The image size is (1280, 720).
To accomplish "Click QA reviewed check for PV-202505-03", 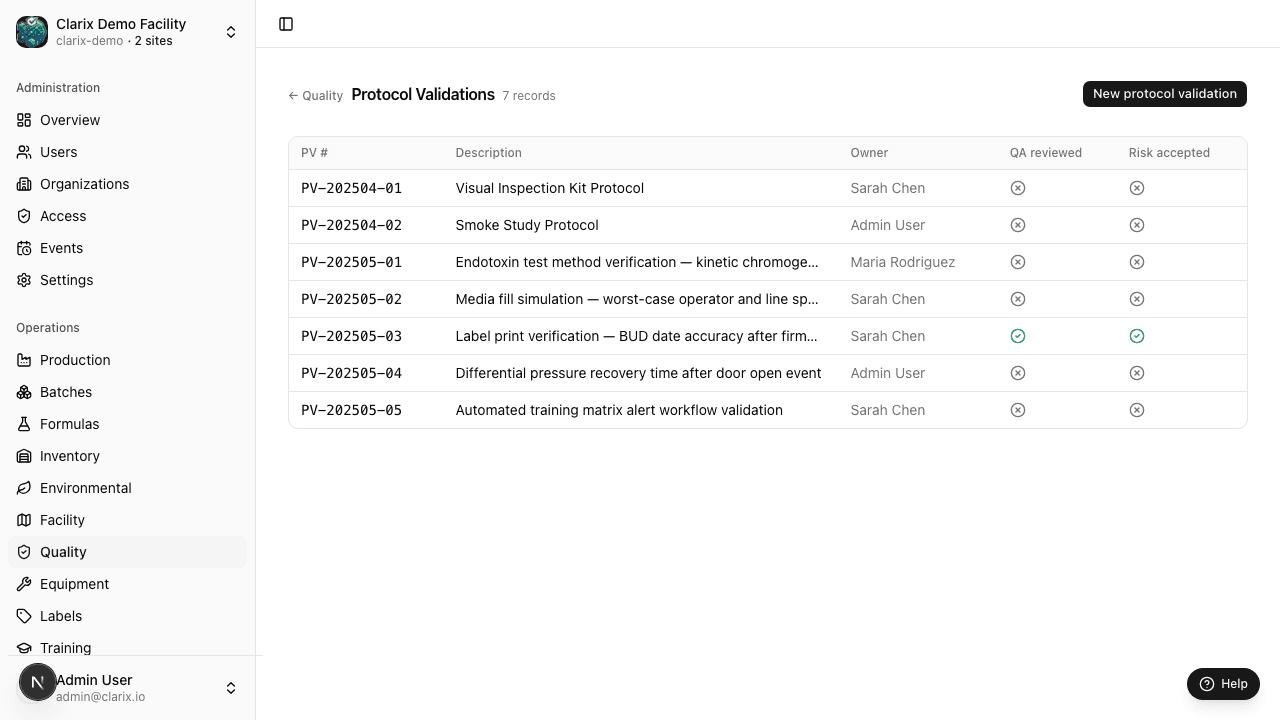I will (1018, 336).
